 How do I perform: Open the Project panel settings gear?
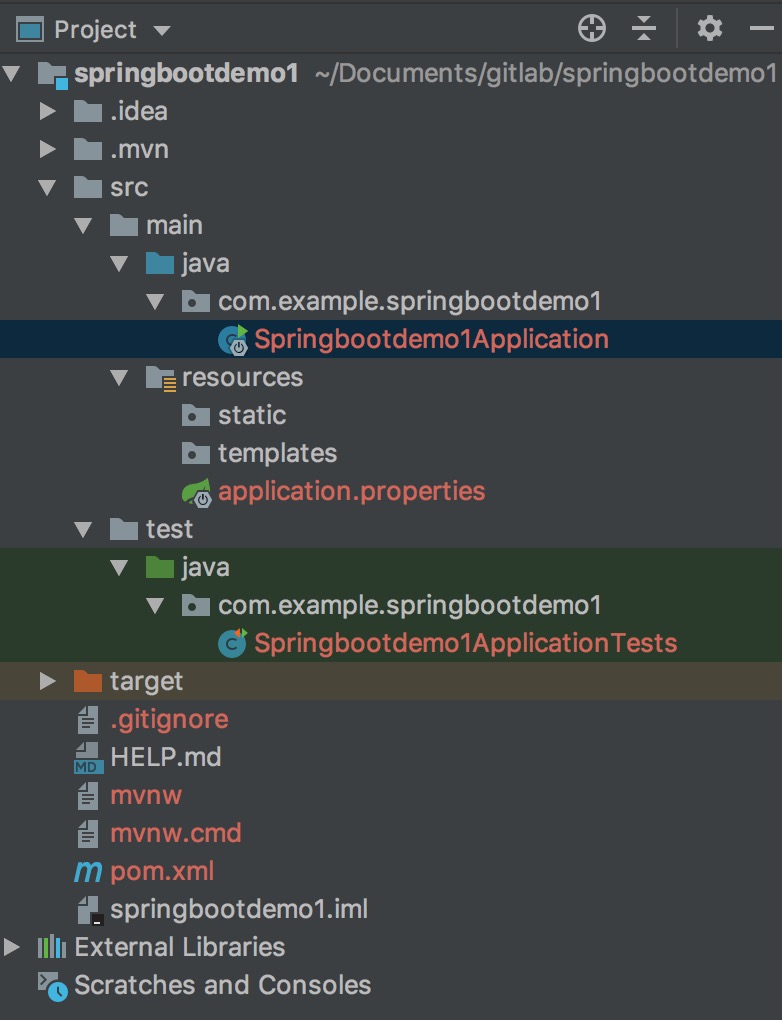pyautogui.click(x=710, y=29)
